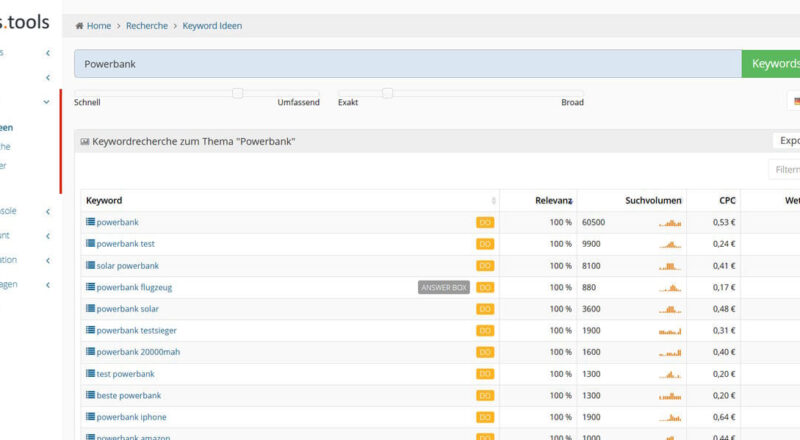Screen dimensions: 800x440
Task: Click the DO badge in the 'powerbank flugzeug' row
Action: [485, 287]
